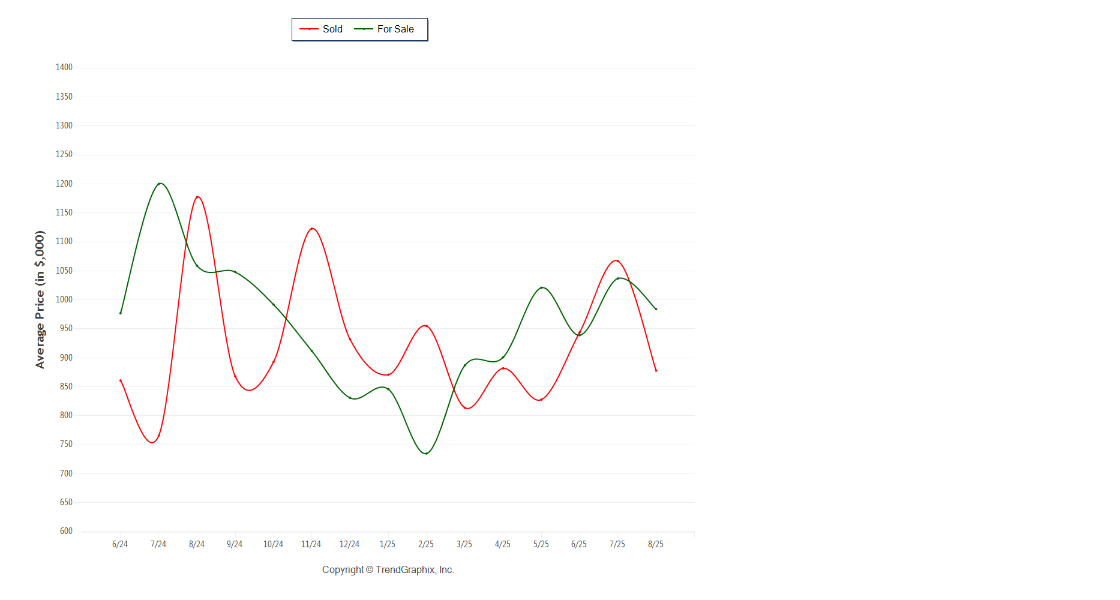Click the Sold peak at 7/25
The width and height of the screenshot is (1120, 600).
617,261
